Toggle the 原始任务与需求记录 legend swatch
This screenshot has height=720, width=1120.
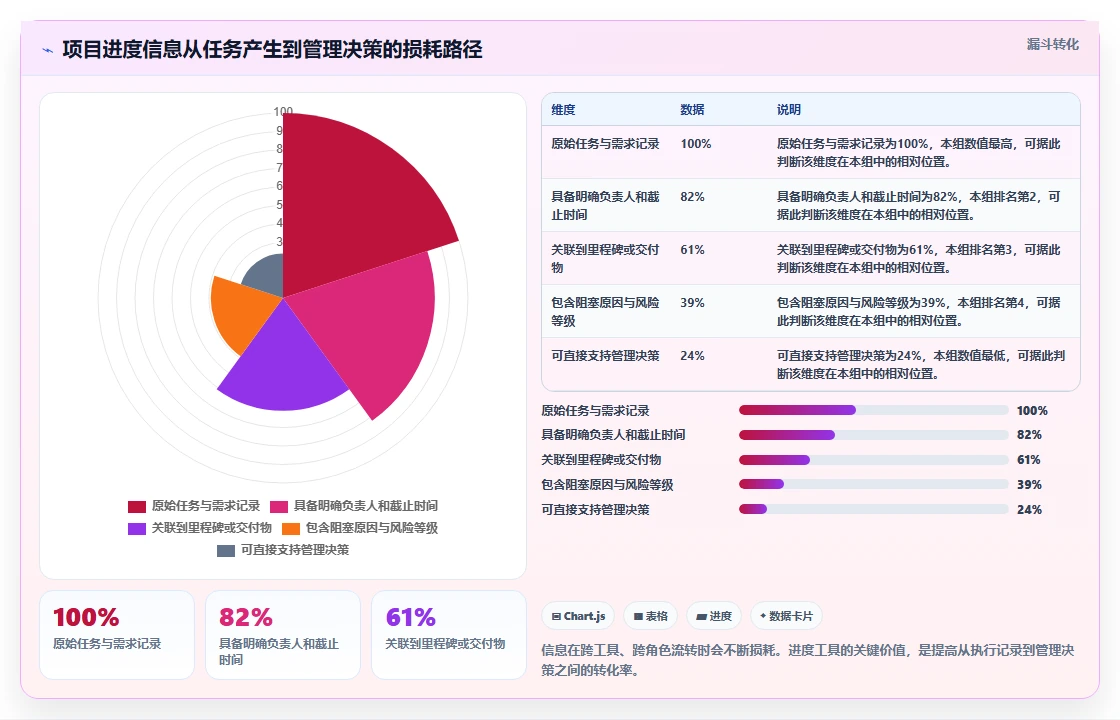[136, 506]
